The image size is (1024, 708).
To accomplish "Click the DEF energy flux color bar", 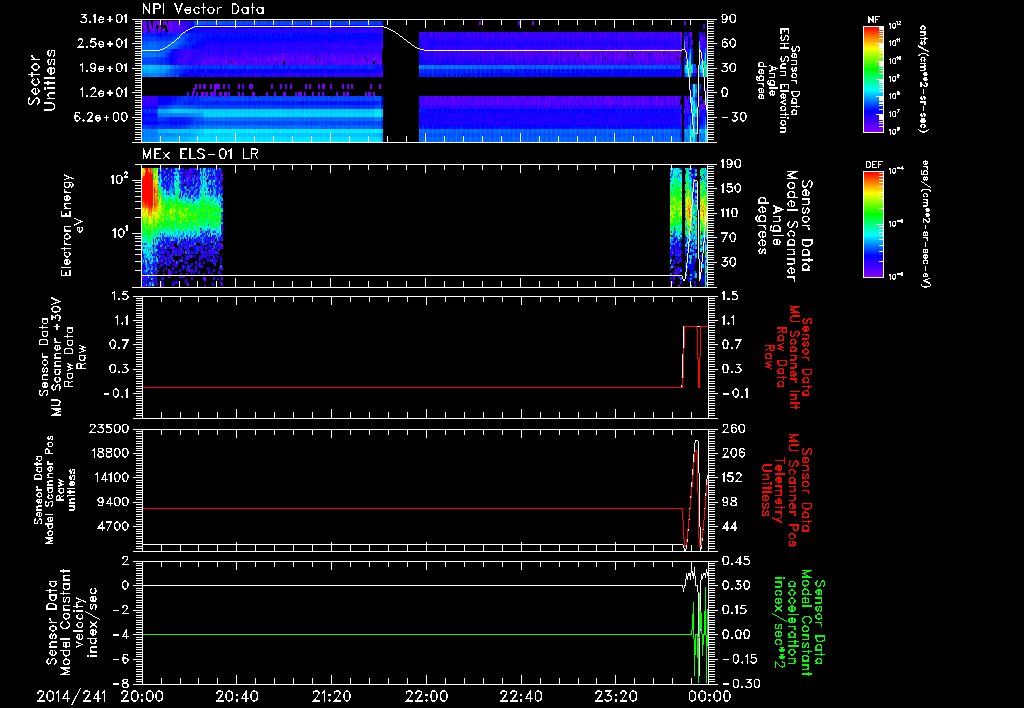I will tap(873, 223).
